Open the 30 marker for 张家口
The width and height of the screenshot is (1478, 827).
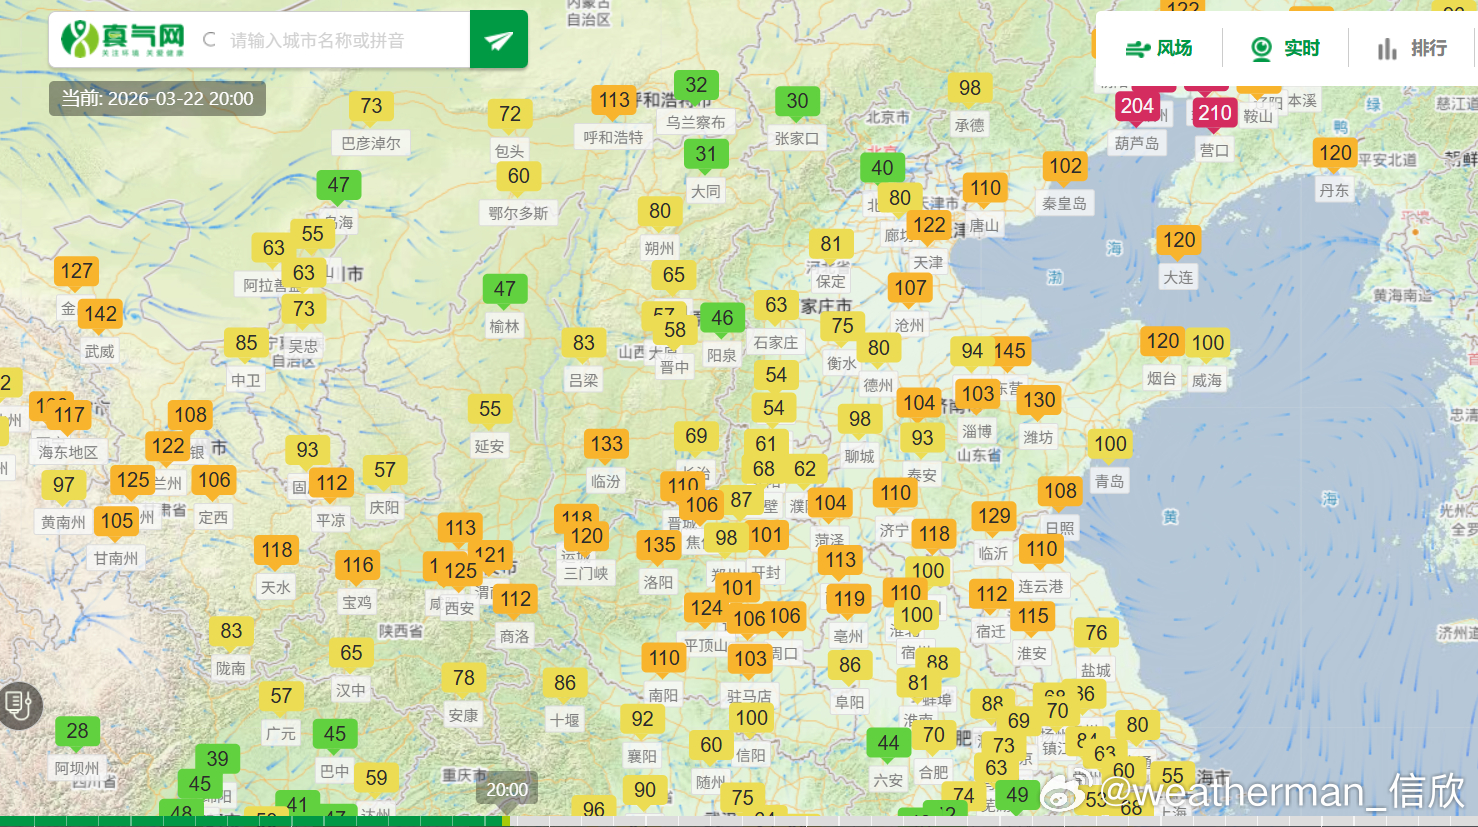point(797,101)
